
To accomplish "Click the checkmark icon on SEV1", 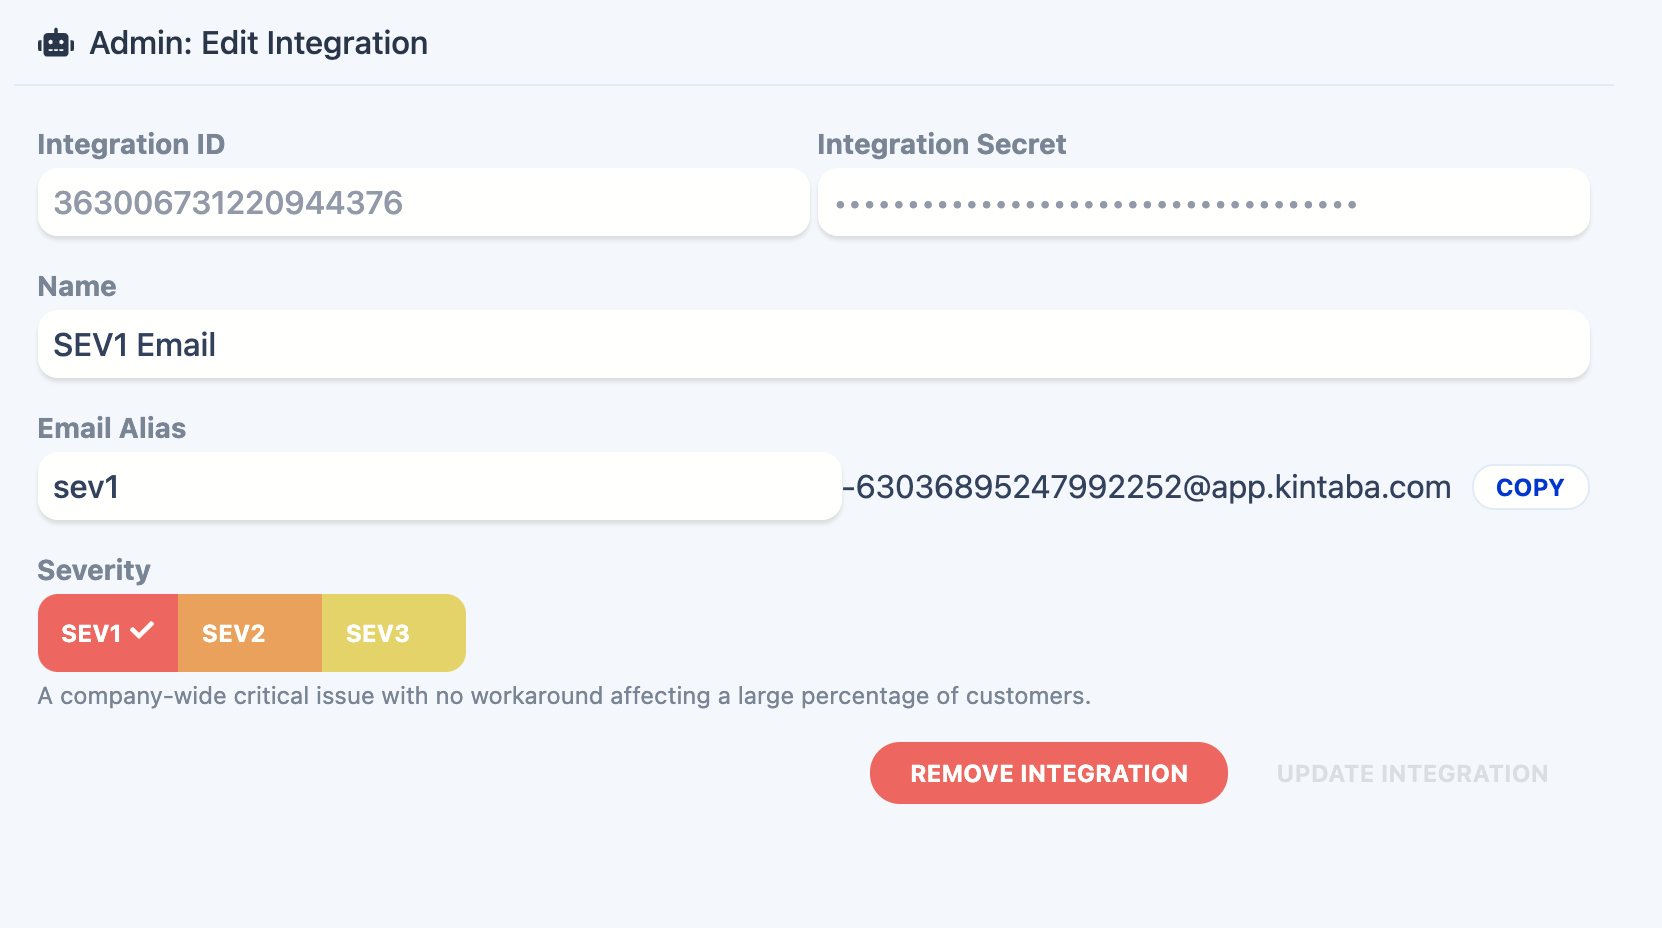I will point(142,631).
